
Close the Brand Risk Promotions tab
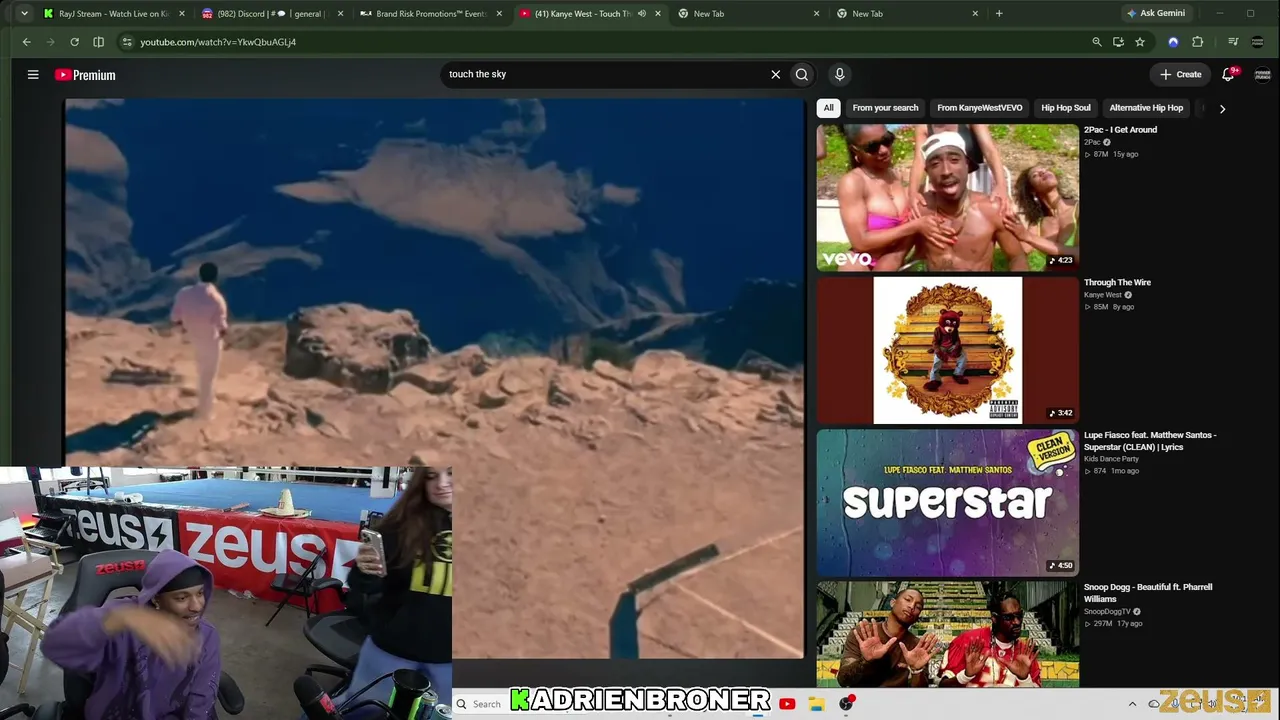(499, 14)
